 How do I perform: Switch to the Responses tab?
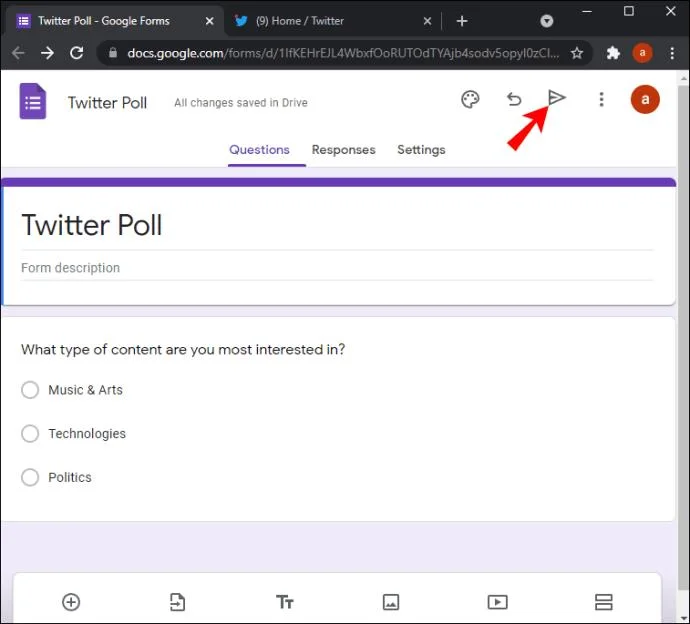[343, 150]
